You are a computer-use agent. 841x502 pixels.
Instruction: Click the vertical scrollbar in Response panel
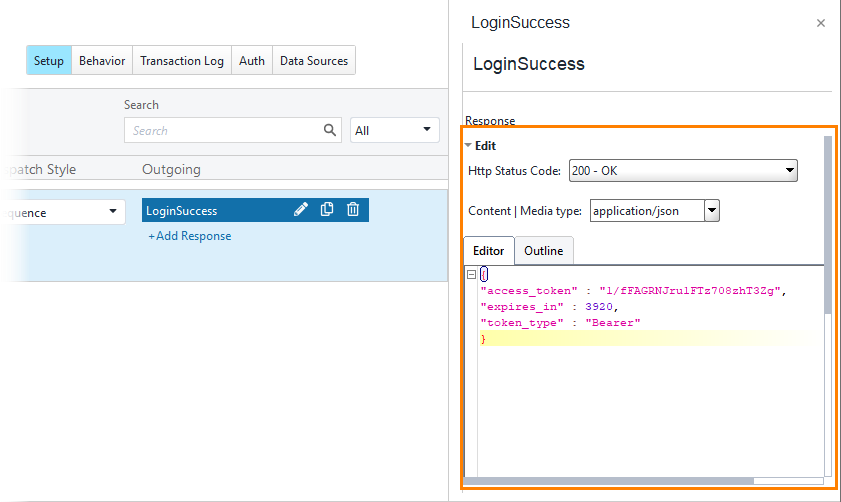tap(828, 225)
